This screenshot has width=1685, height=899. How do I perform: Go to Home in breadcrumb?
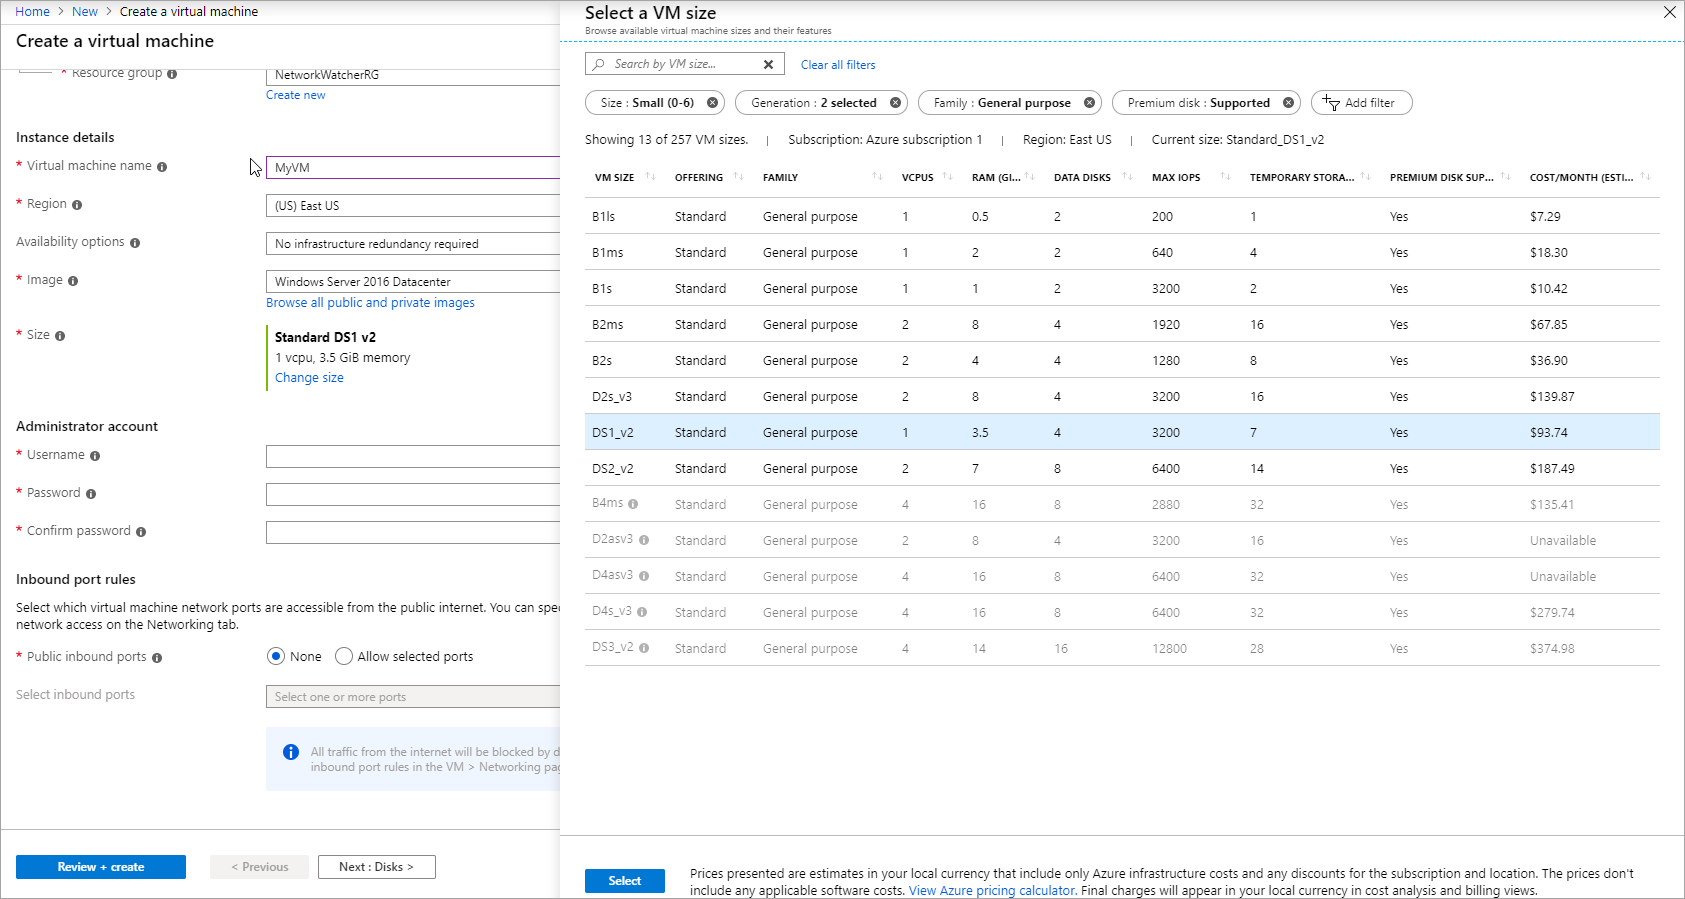(32, 12)
